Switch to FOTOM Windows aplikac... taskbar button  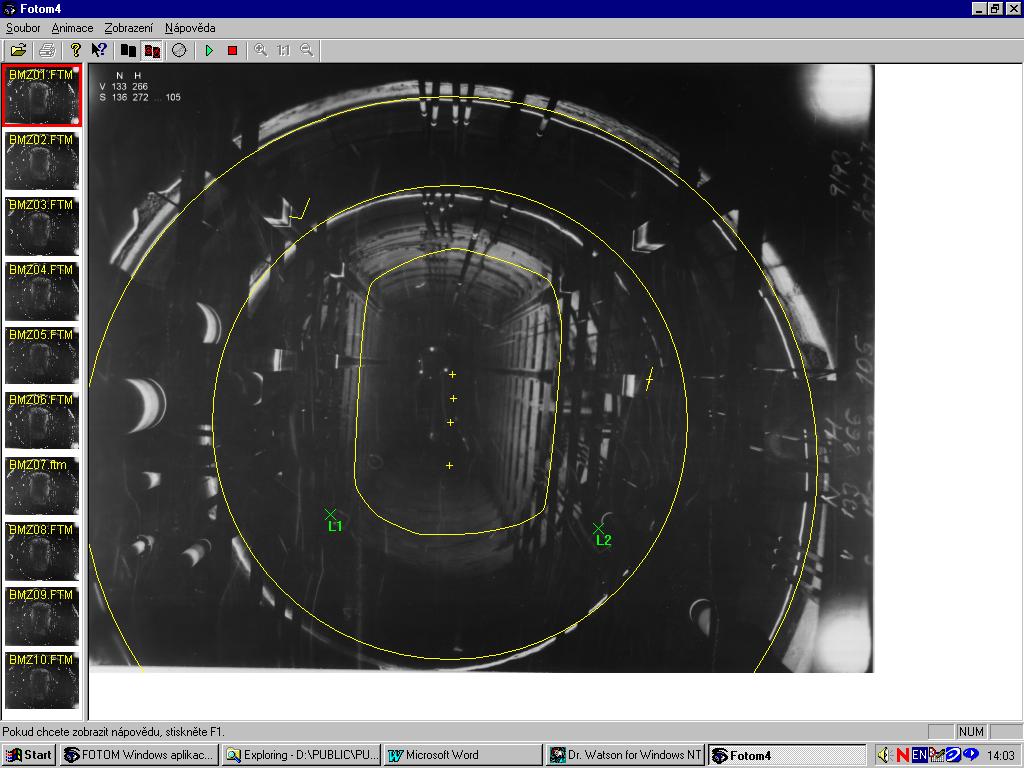point(139,755)
